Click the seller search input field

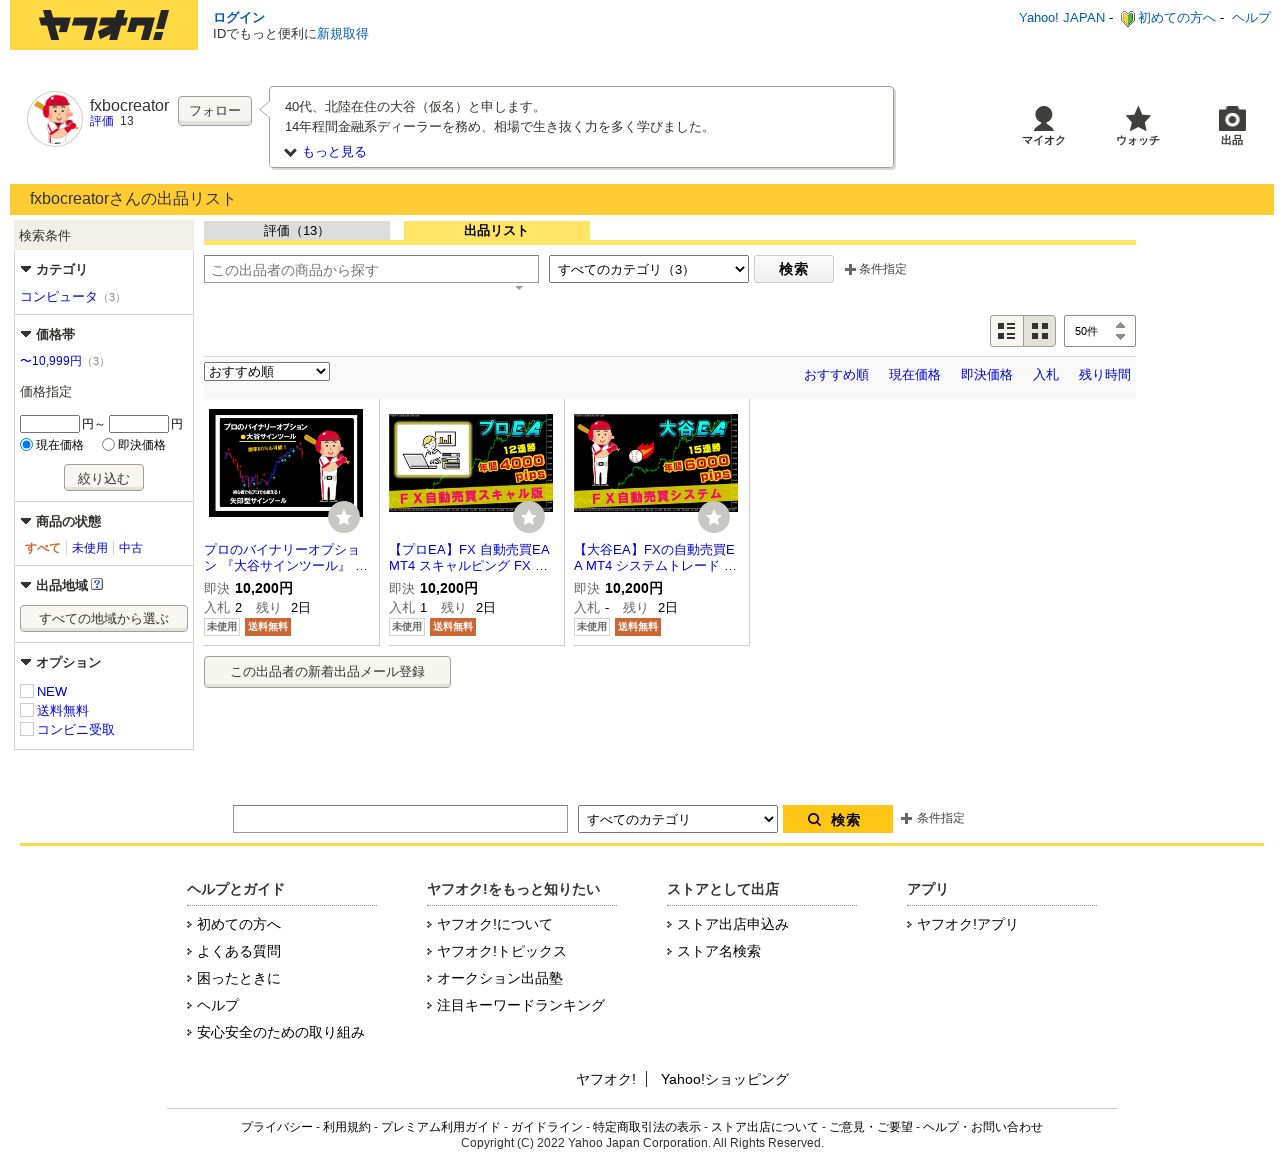pos(371,269)
